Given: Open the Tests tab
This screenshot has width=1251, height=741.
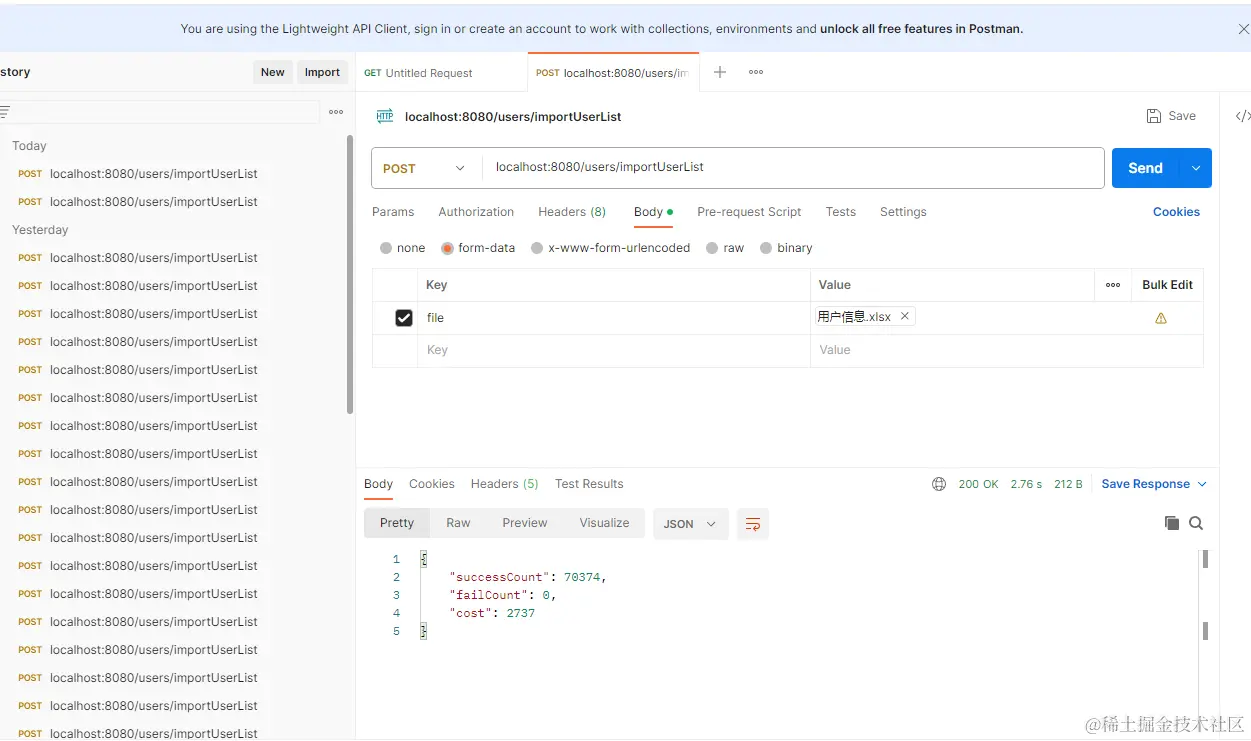Looking at the screenshot, I should pyautogui.click(x=840, y=212).
